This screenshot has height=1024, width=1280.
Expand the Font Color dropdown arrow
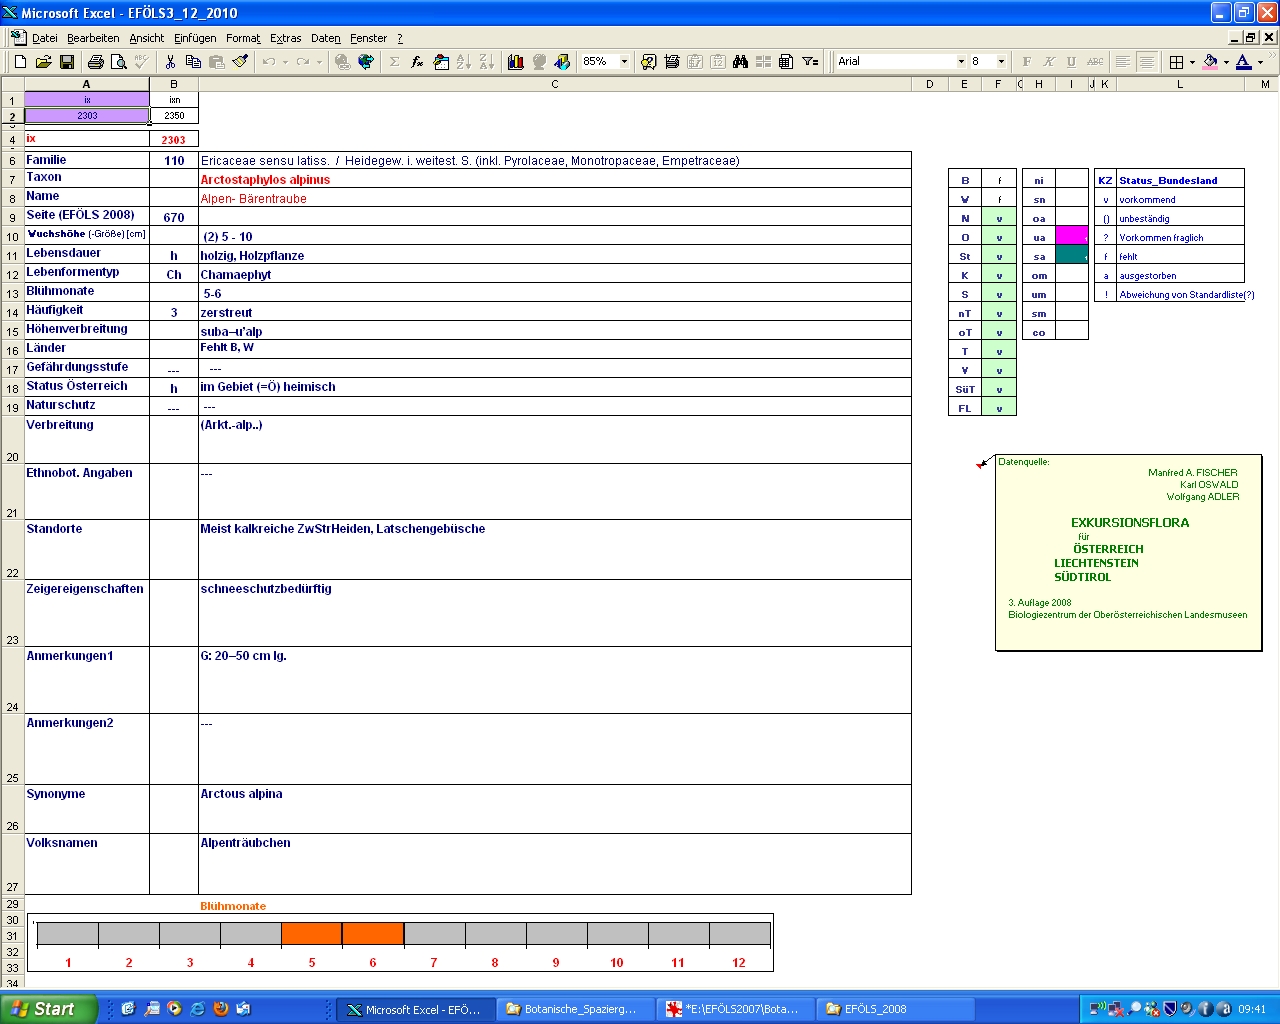[x=1260, y=62]
